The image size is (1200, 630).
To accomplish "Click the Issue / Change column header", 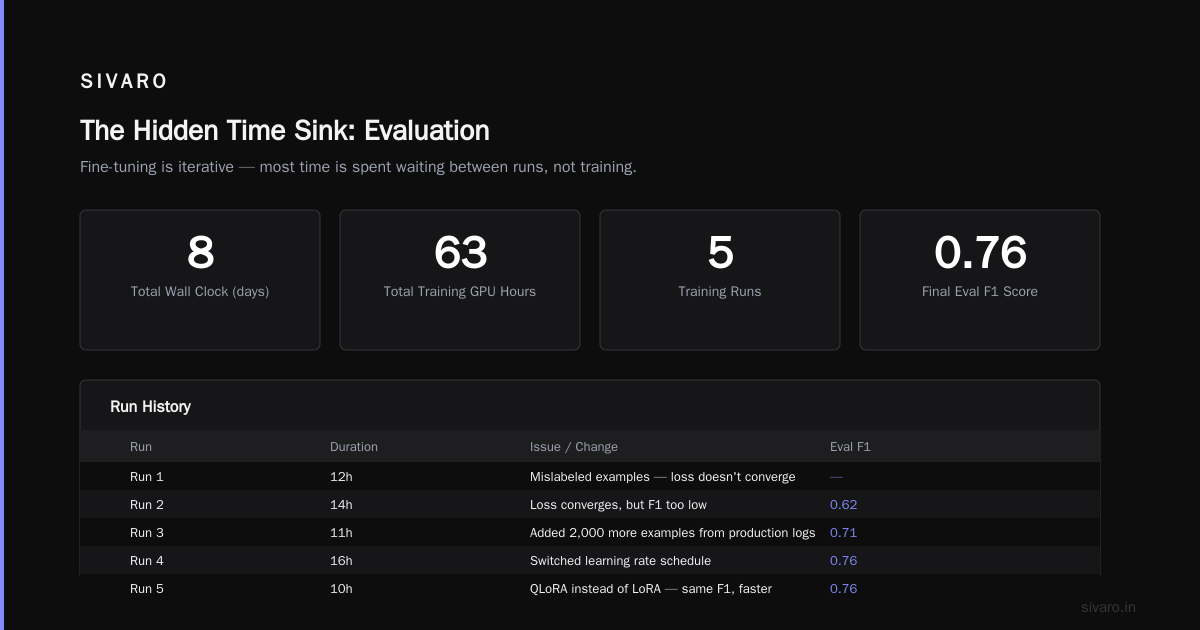I will click(x=574, y=447).
